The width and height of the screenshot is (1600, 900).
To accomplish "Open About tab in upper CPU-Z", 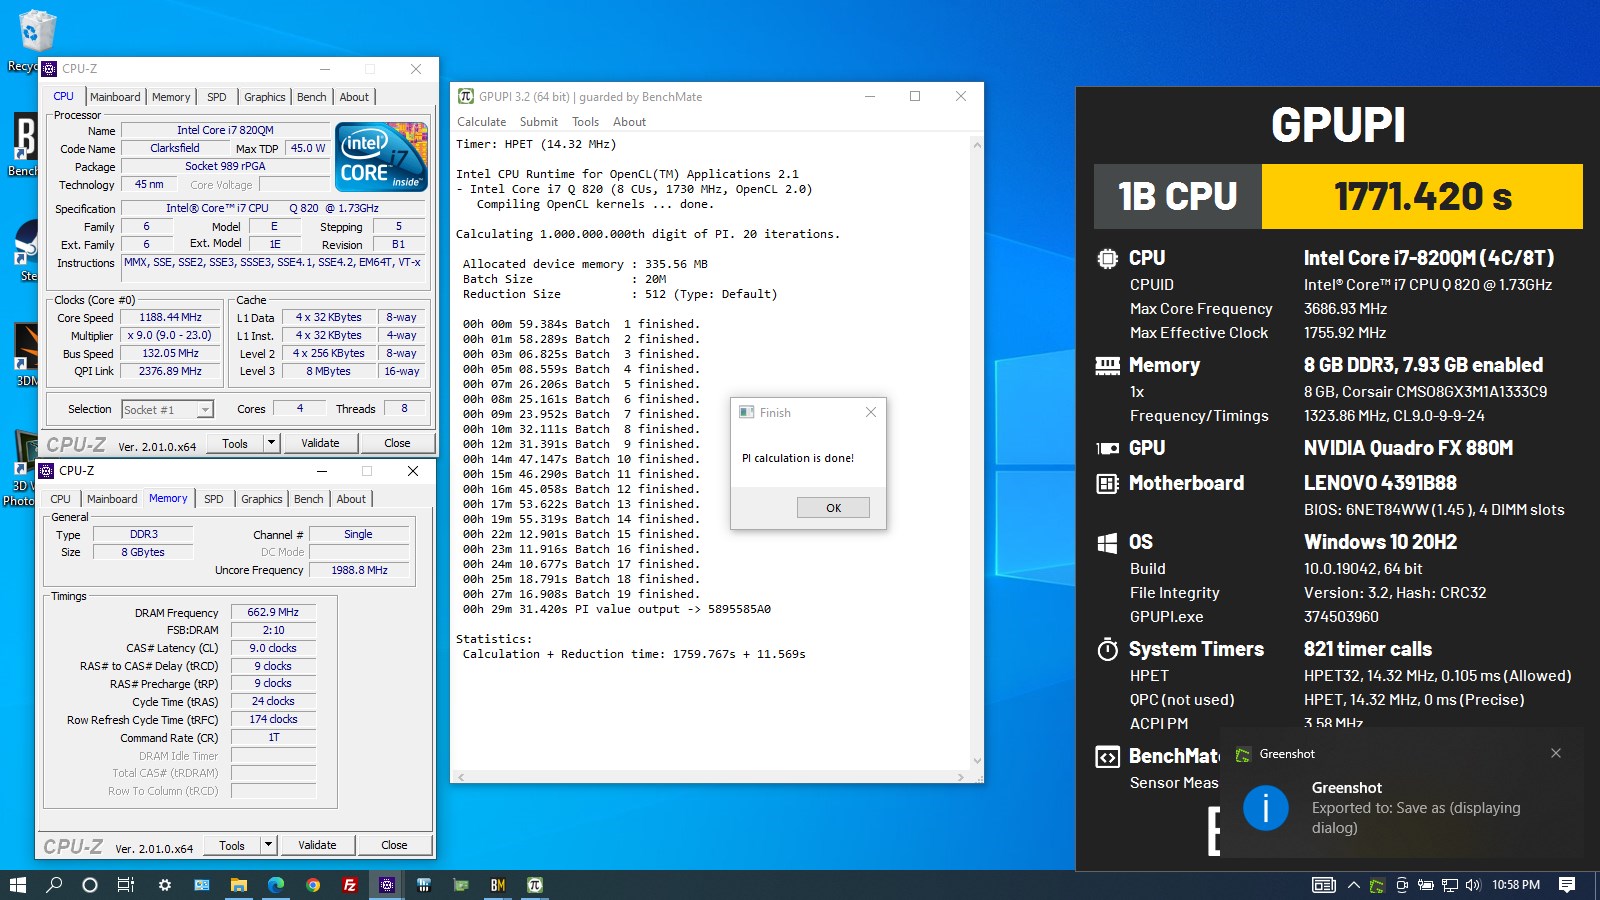I will (354, 97).
